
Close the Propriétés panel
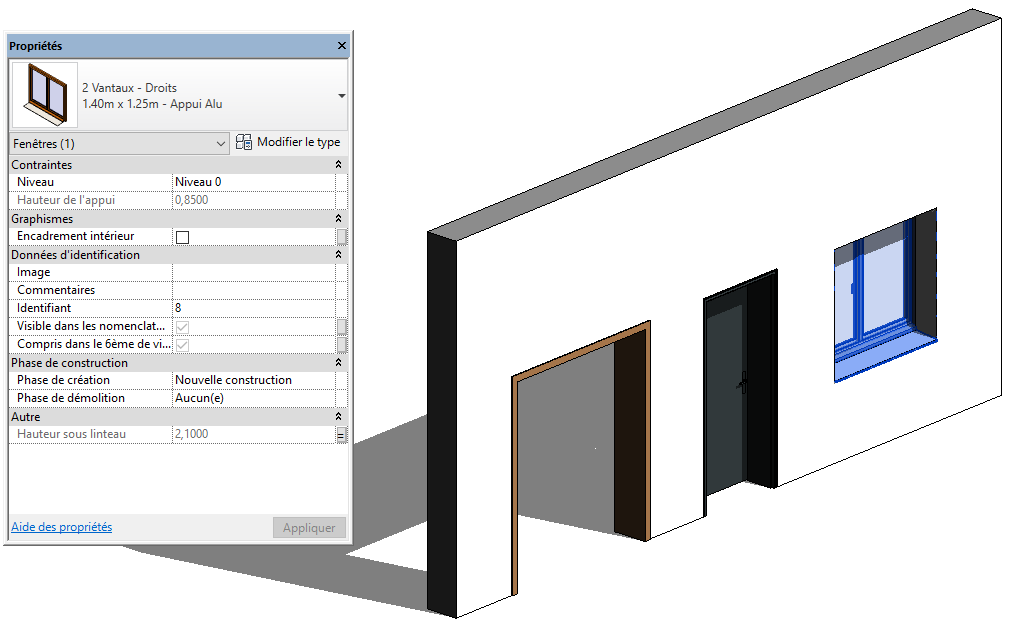click(x=341, y=46)
